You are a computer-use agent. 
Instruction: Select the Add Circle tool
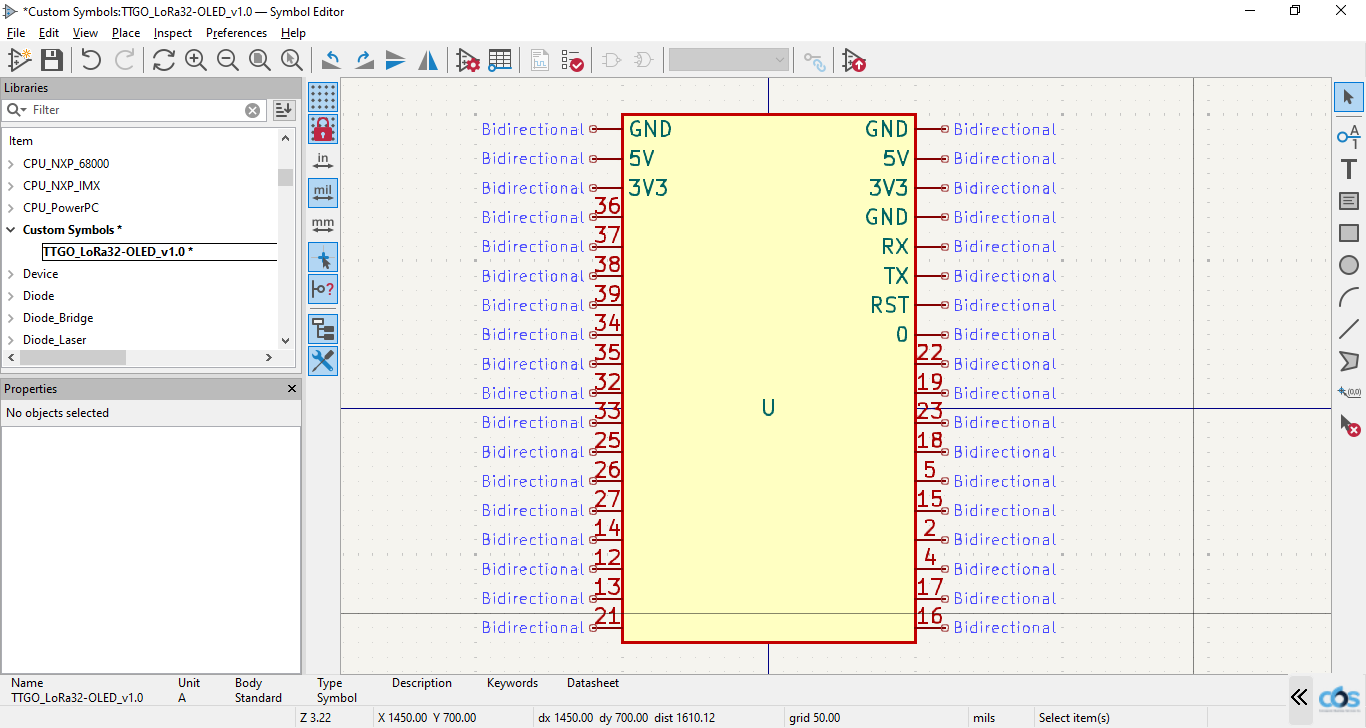1349,265
